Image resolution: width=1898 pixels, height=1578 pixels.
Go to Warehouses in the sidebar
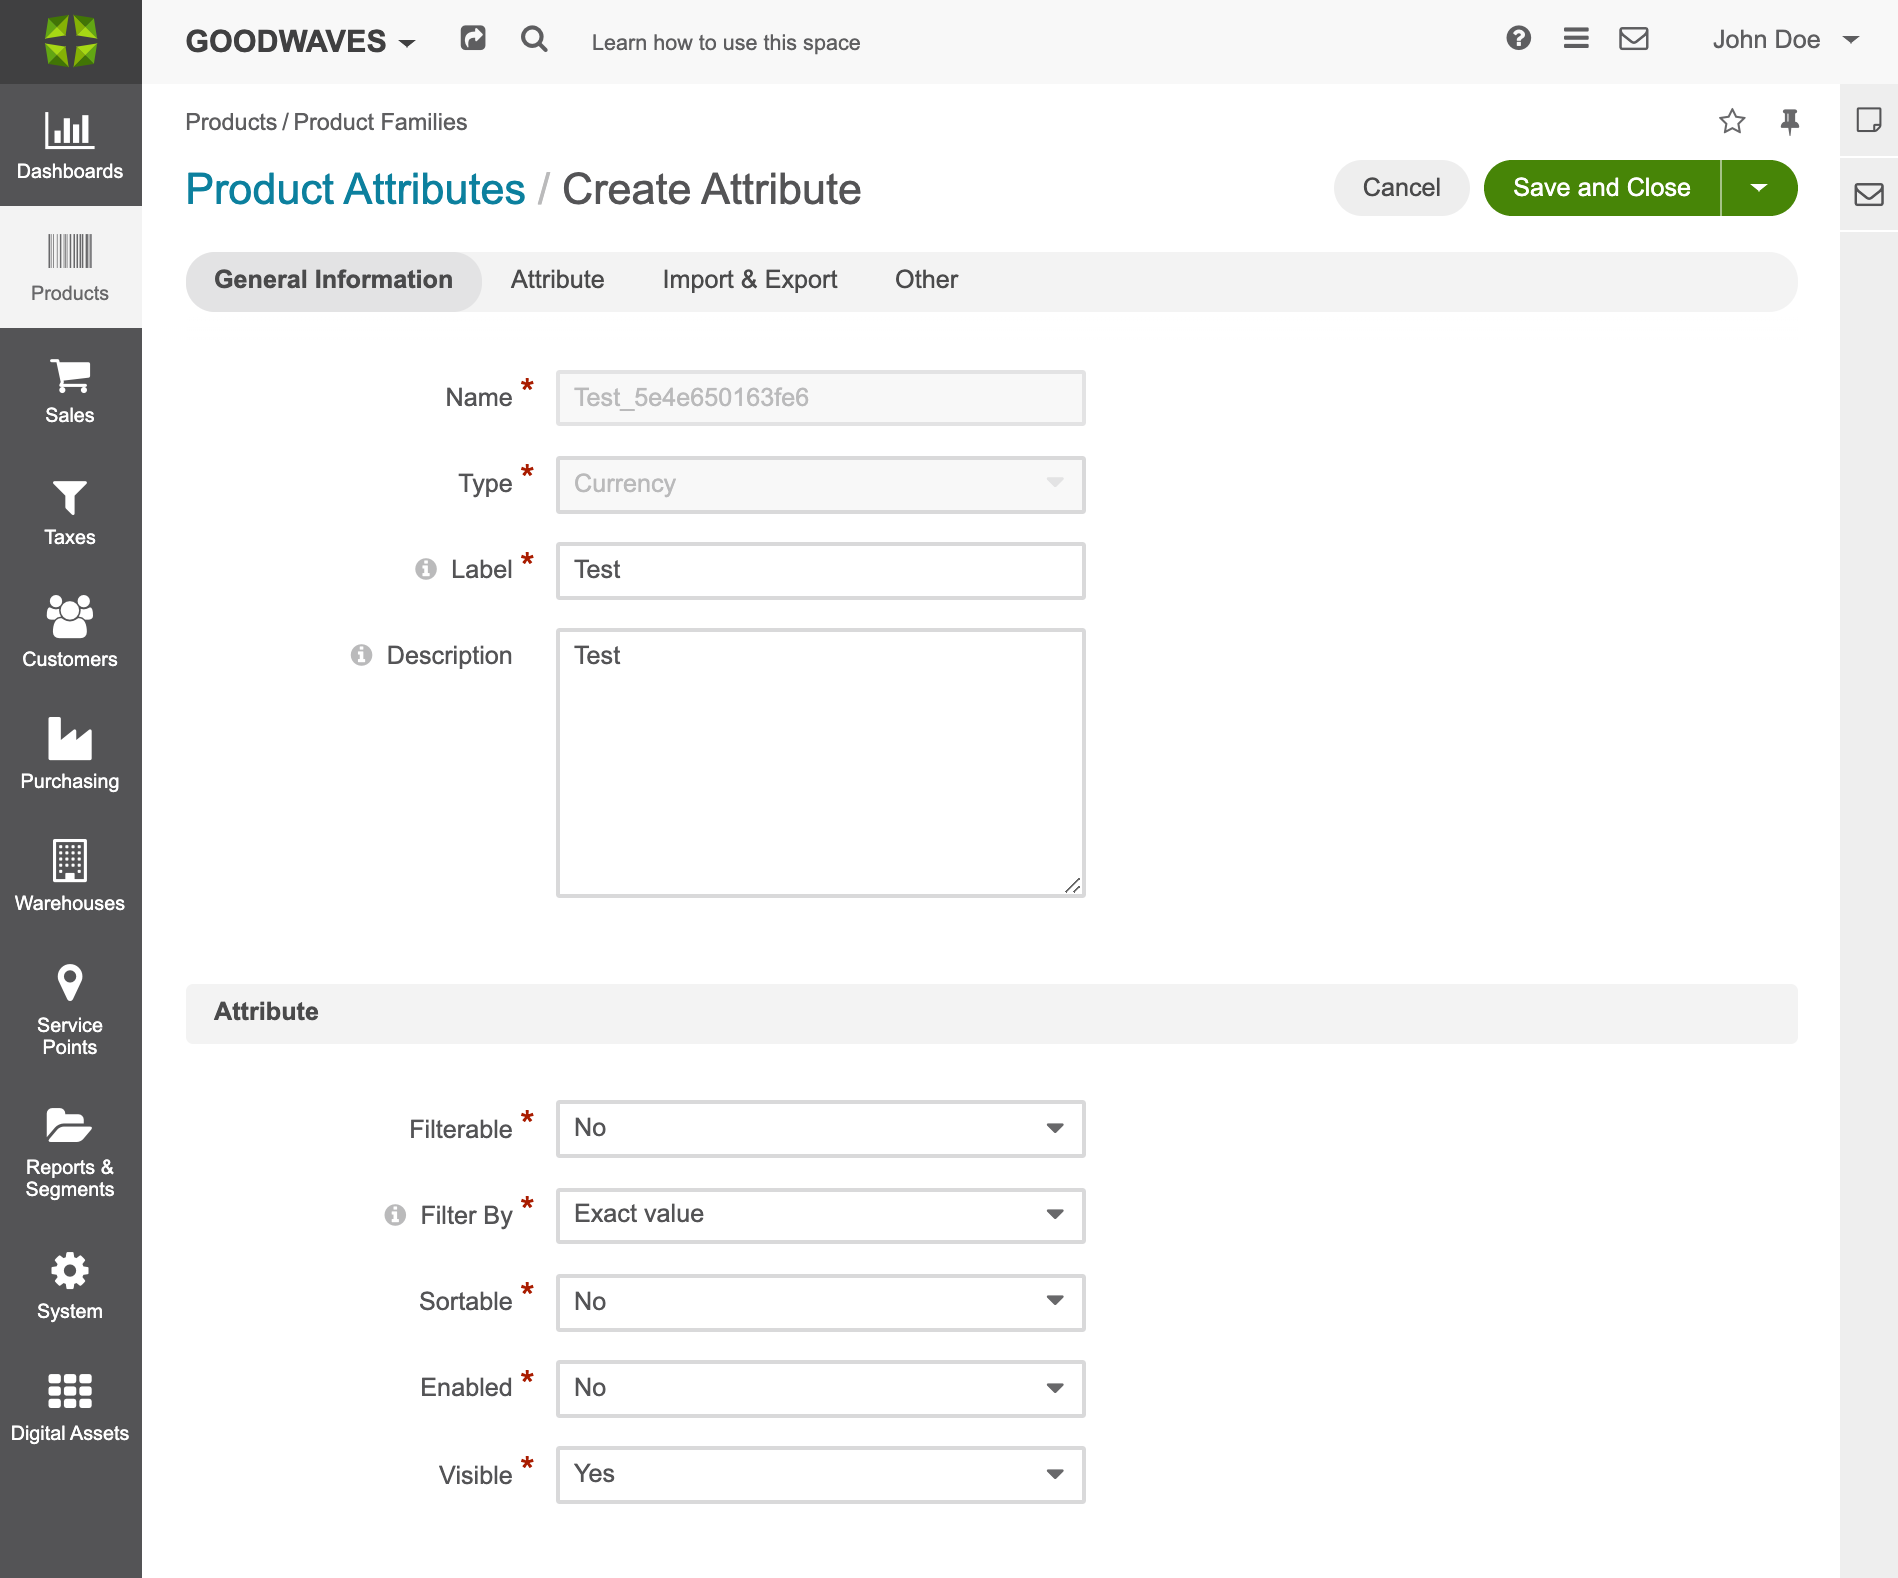[x=70, y=877]
